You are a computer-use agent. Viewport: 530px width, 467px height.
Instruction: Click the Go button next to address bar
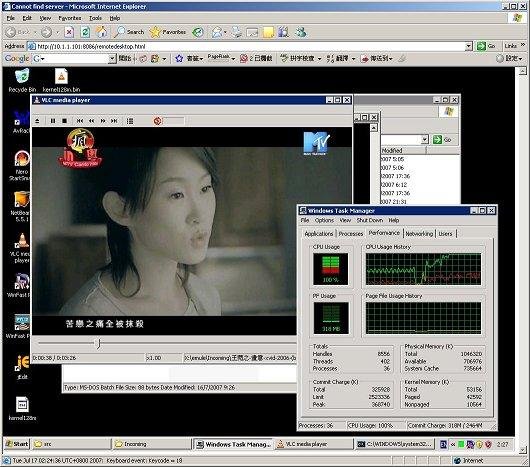click(486, 46)
